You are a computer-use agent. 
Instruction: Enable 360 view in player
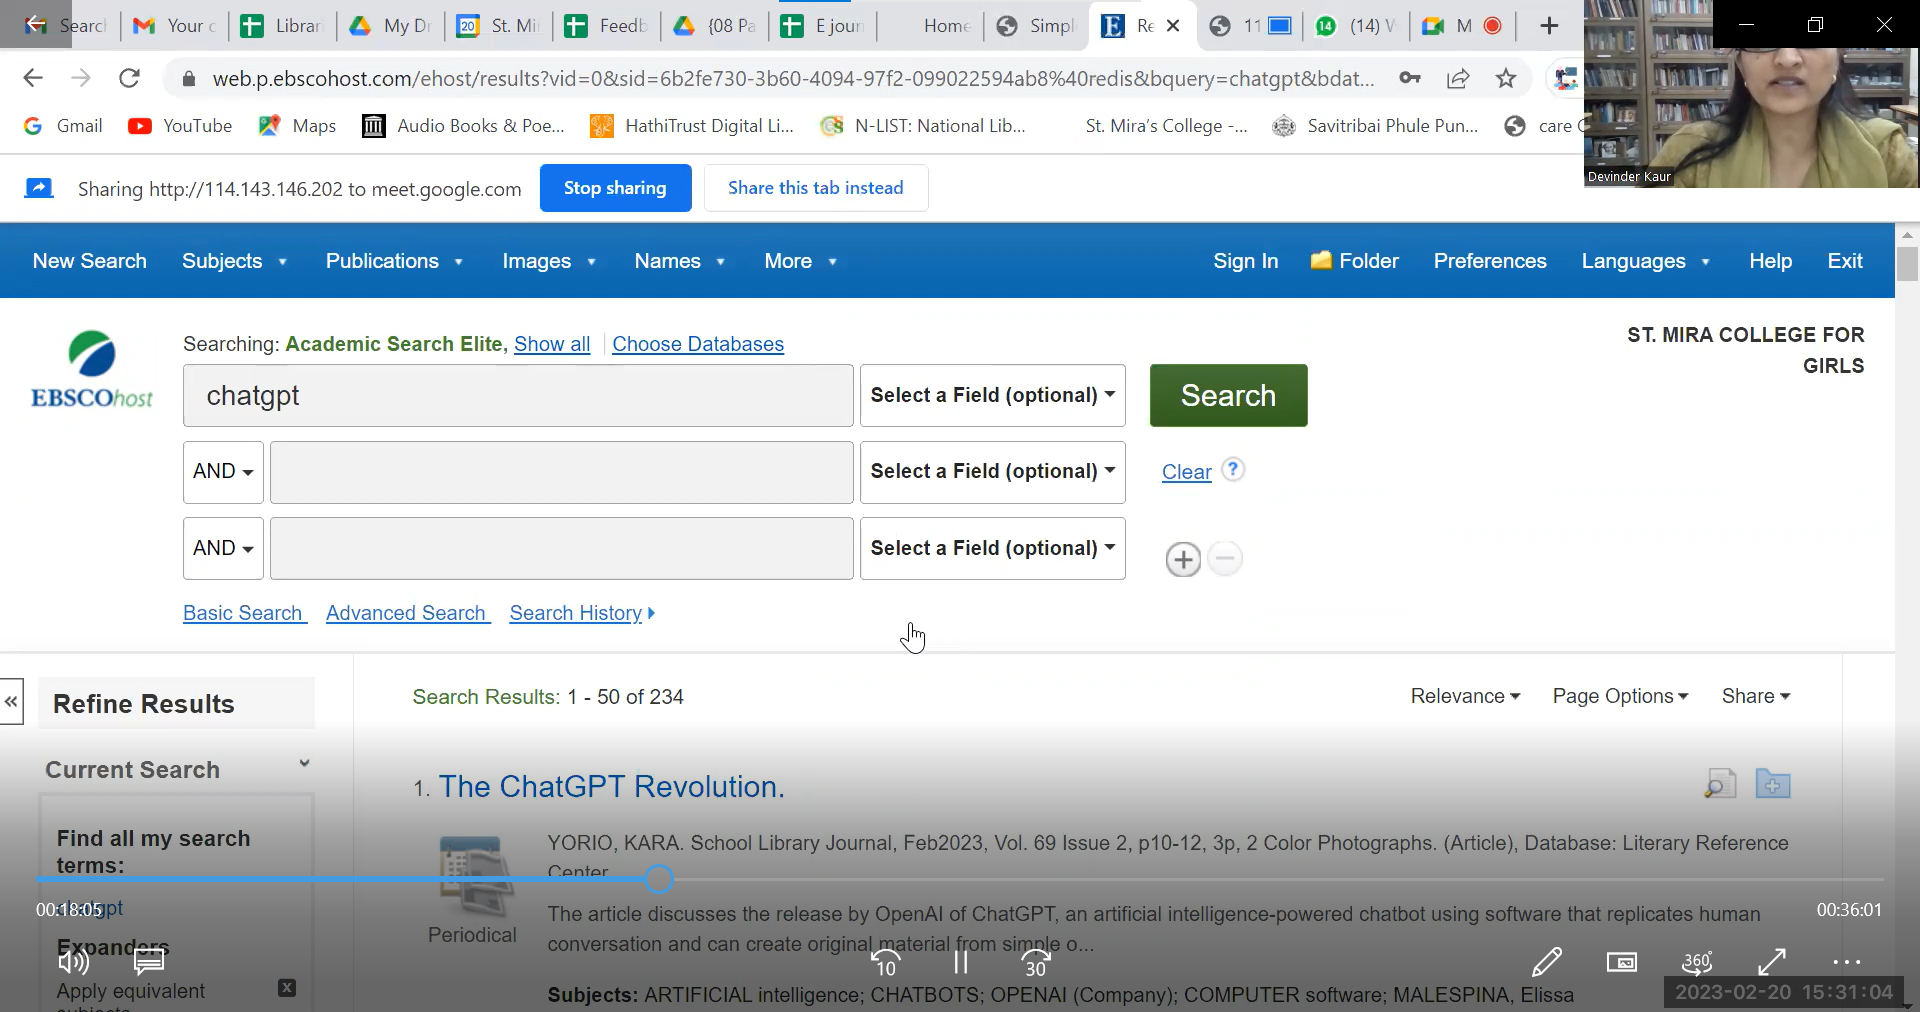[x=1697, y=962]
